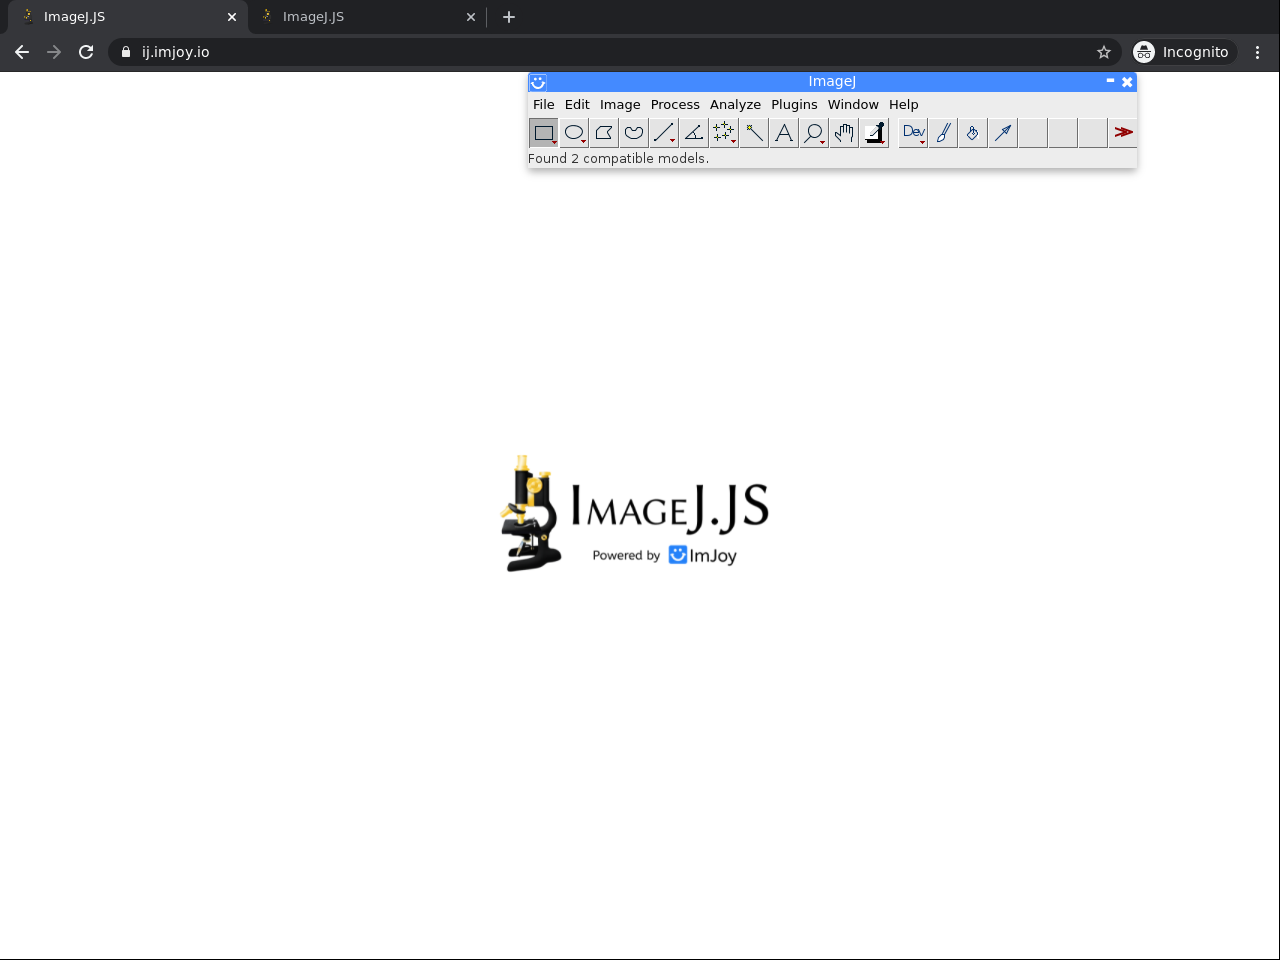Minimize the ImageJ window

(x=1110, y=81)
